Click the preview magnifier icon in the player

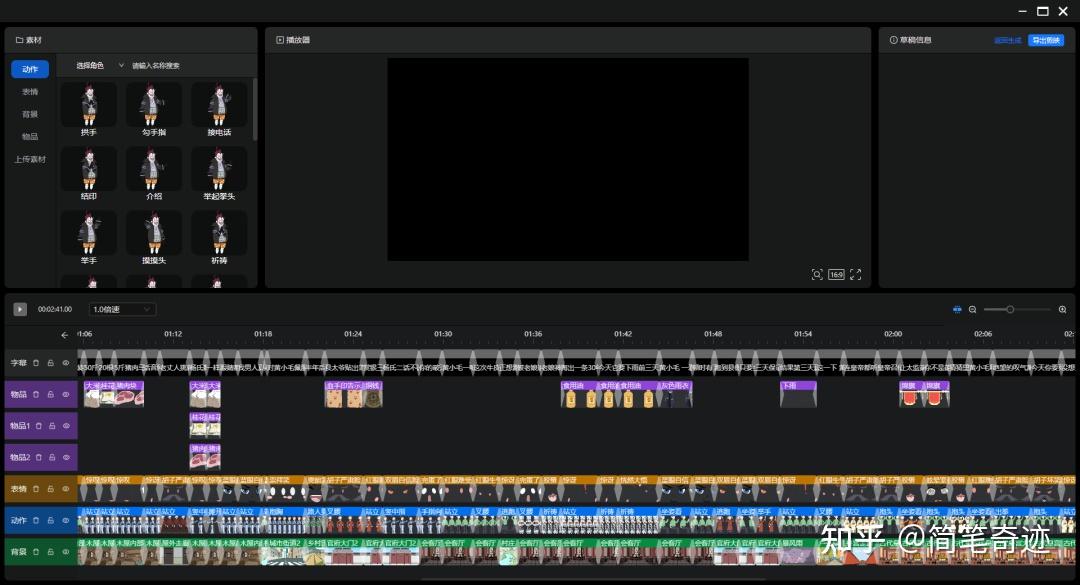coord(817,274)
